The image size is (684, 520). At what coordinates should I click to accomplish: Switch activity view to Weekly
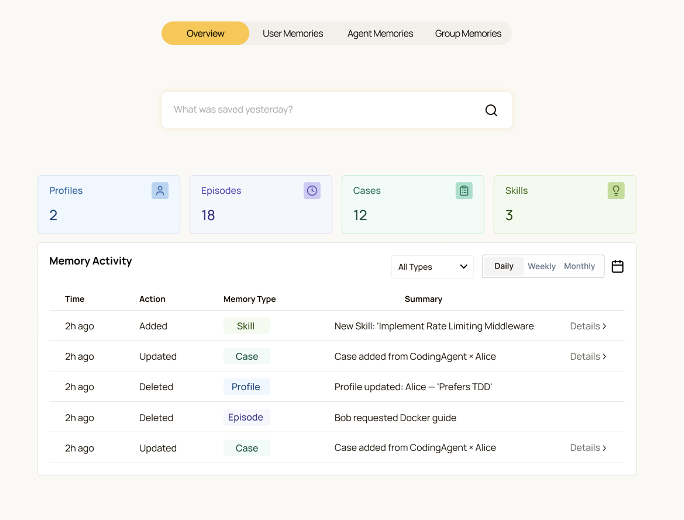pyautogui.click(x=541, y=266)
